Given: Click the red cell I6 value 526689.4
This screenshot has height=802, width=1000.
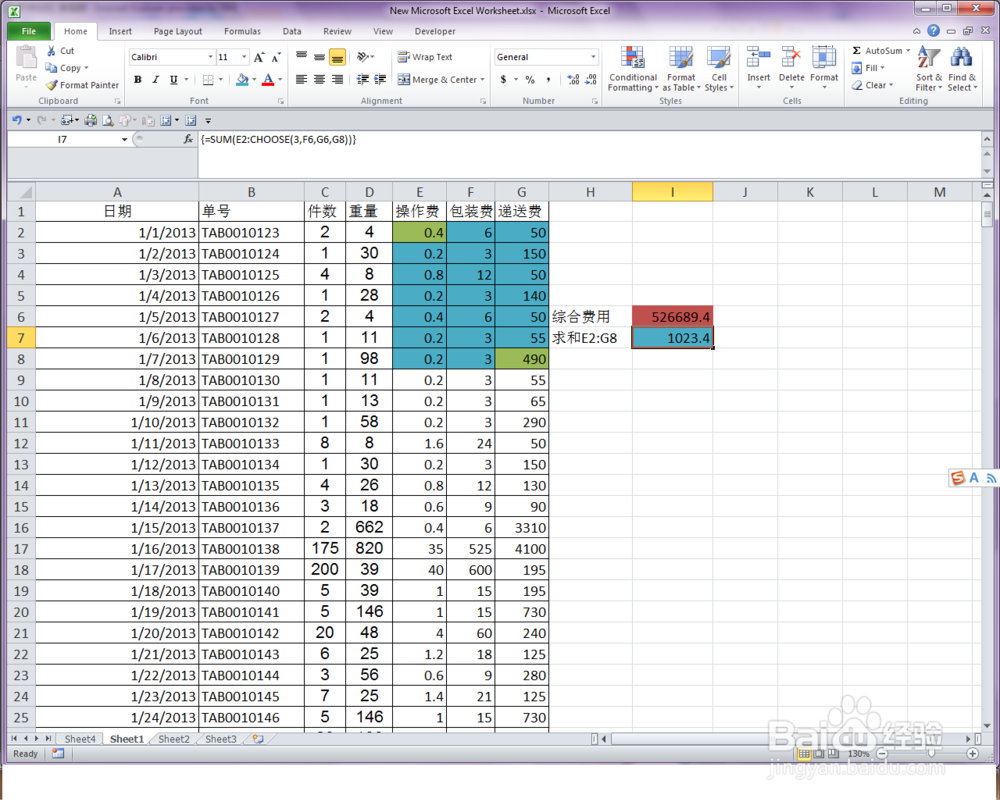Looking at the screenshot, I should [672, 317].
